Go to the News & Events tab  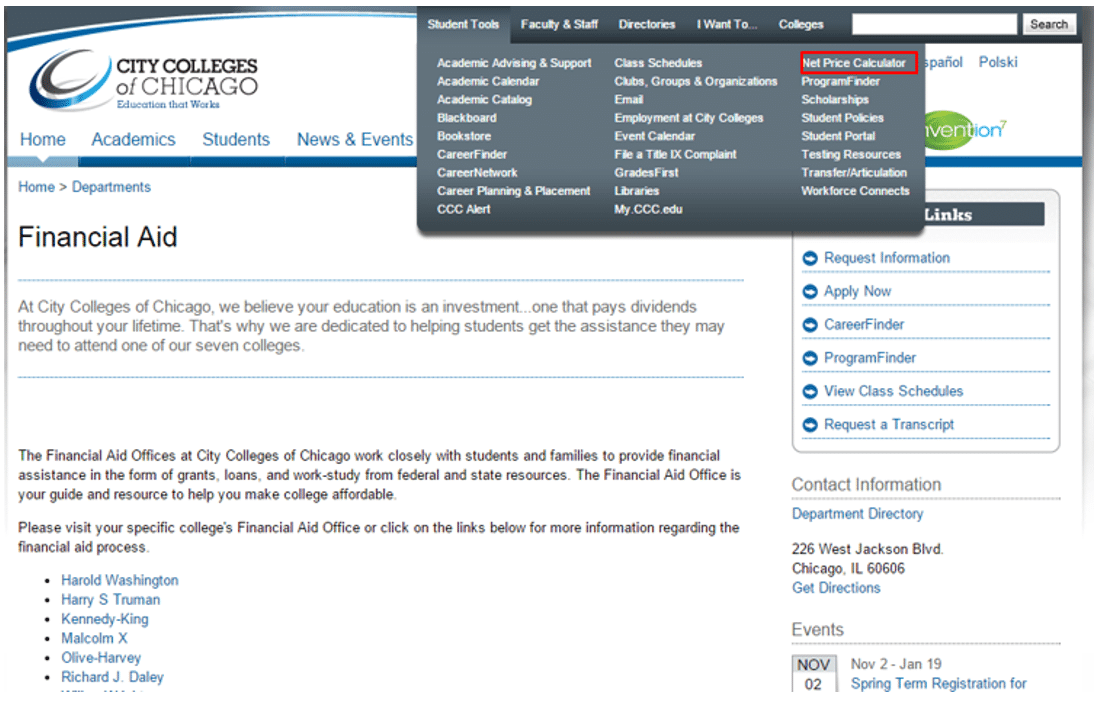coord(355,140)
